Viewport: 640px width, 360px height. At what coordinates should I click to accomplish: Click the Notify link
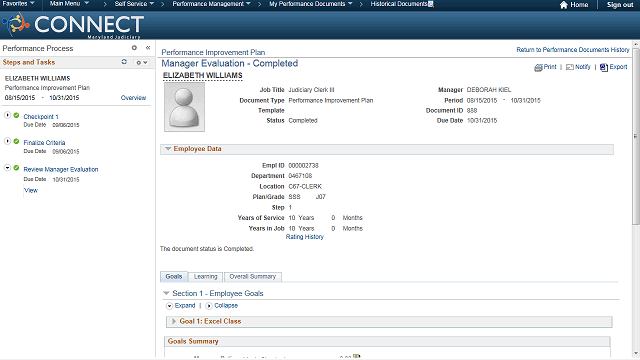tap(582, 67)
